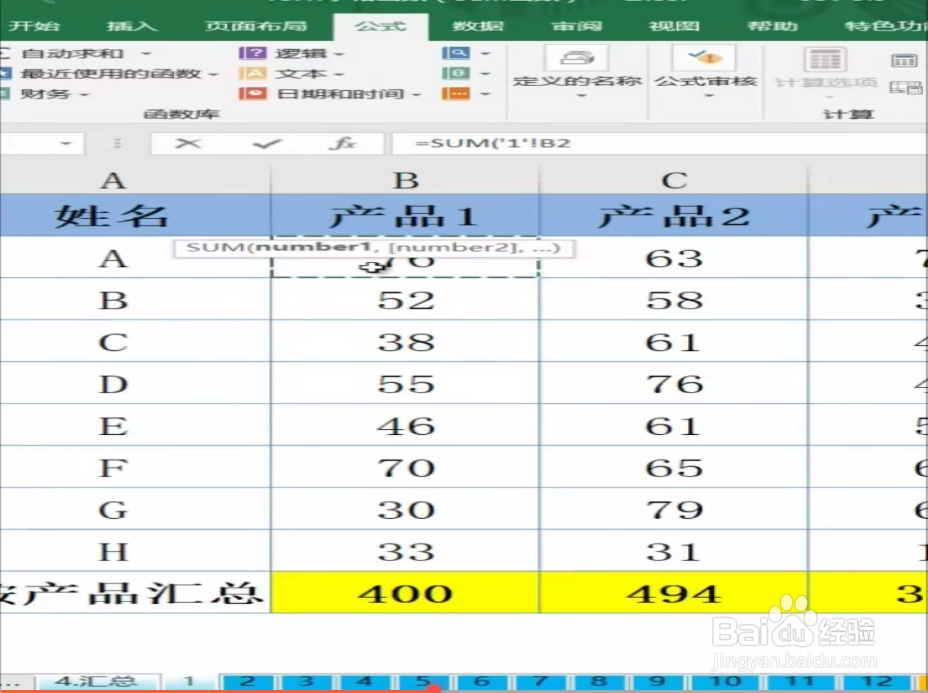Select column B header
The image size is (928, 693).
(405, 180)
